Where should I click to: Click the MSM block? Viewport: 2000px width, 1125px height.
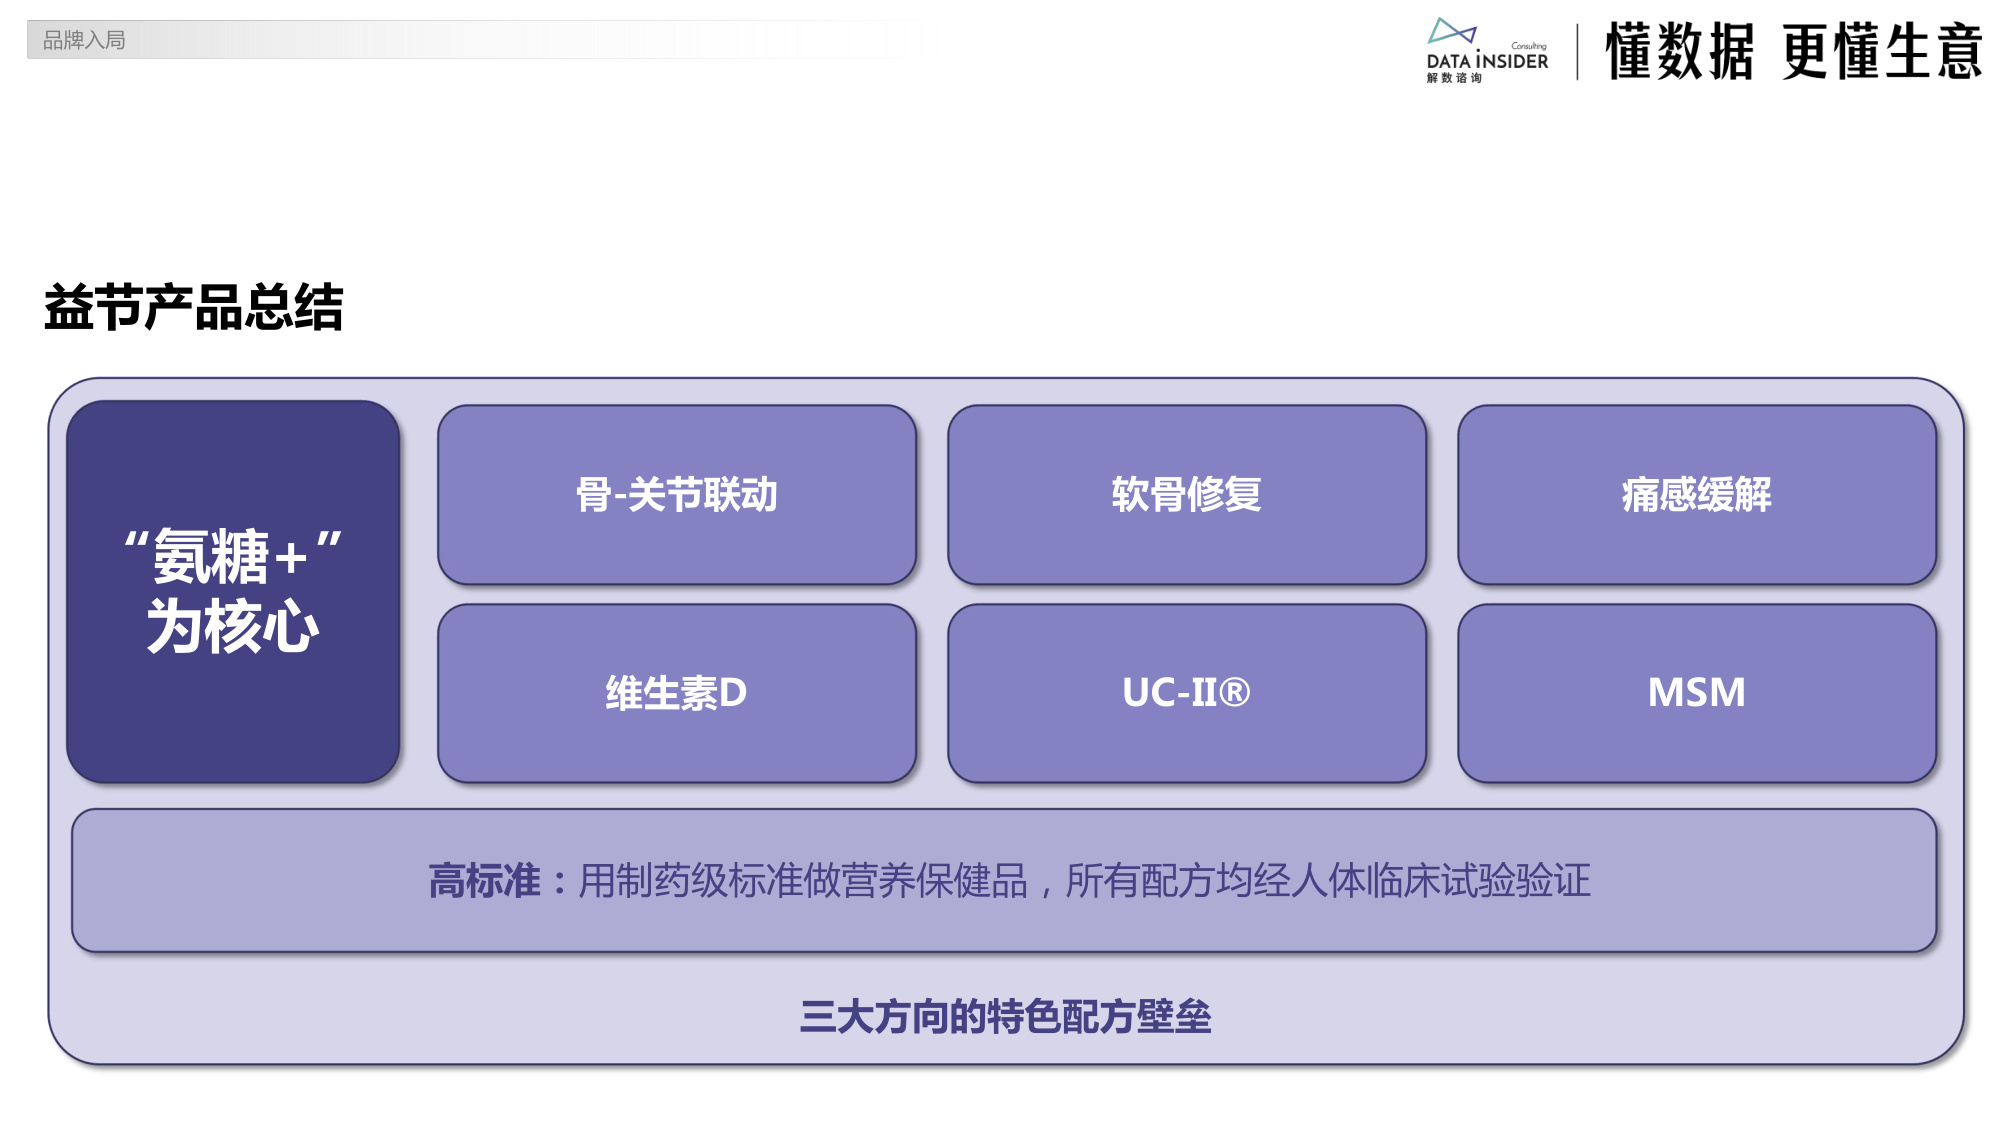pyautogui.click(x=1699, y=692)
